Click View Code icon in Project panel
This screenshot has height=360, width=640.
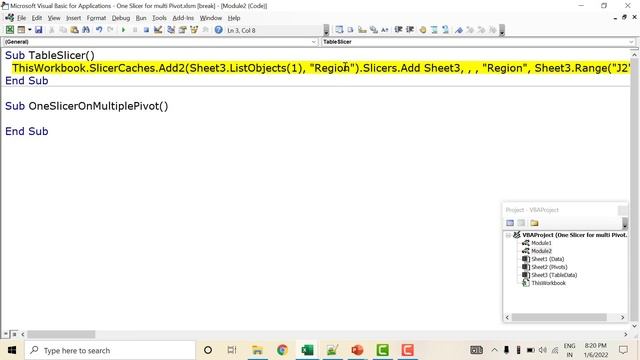pos(510,223)
